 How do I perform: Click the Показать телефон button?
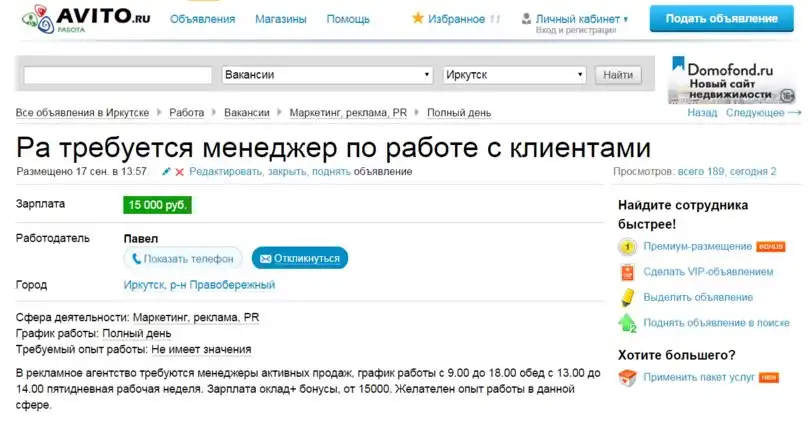click(x=183, y=258)
